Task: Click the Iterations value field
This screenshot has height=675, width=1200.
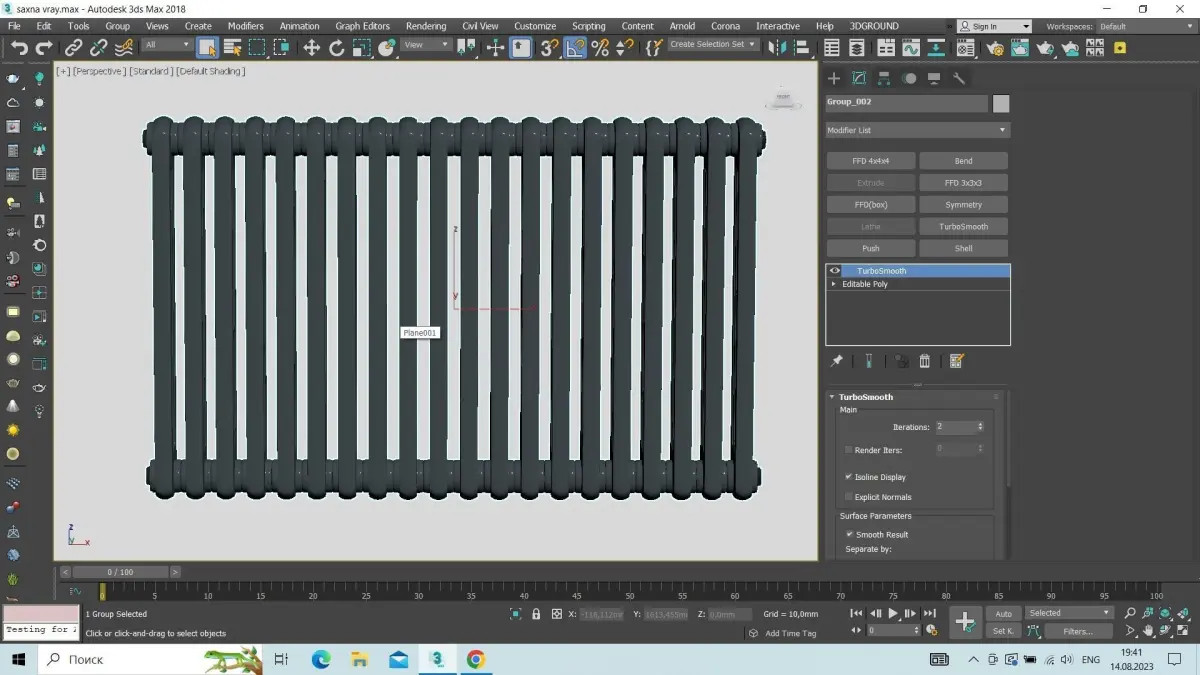Action: (x=955, y=427)
